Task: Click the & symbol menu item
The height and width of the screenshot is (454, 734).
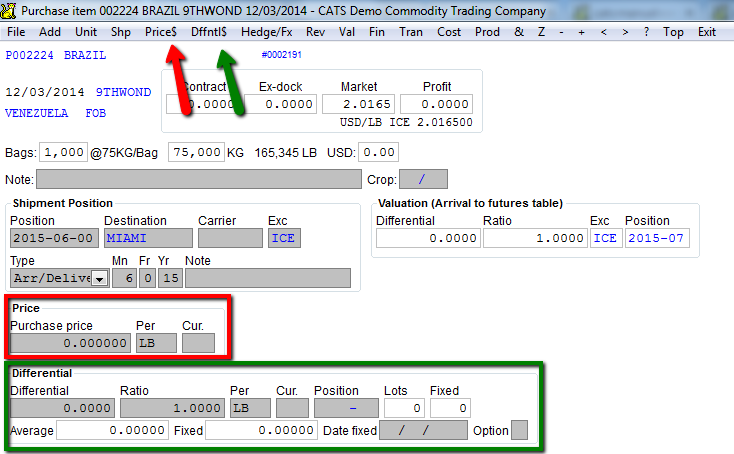Action: (x=519, y=32)
